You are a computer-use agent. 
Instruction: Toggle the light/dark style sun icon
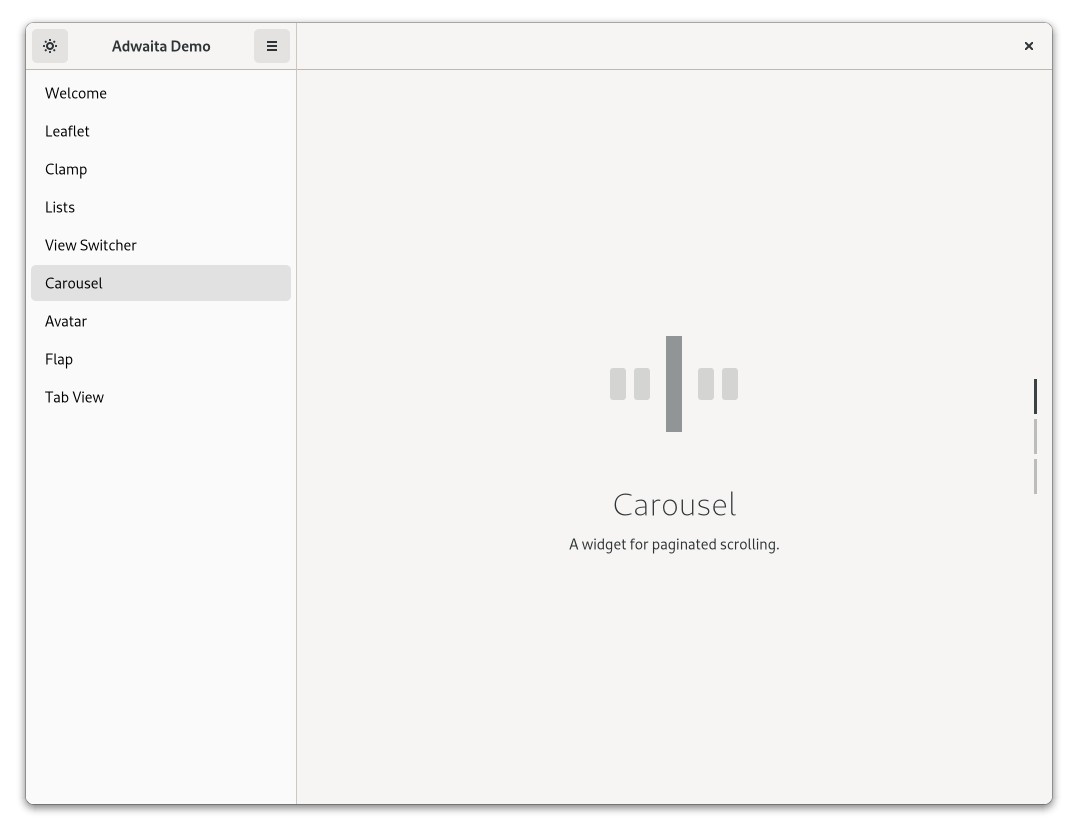[50, 46]
